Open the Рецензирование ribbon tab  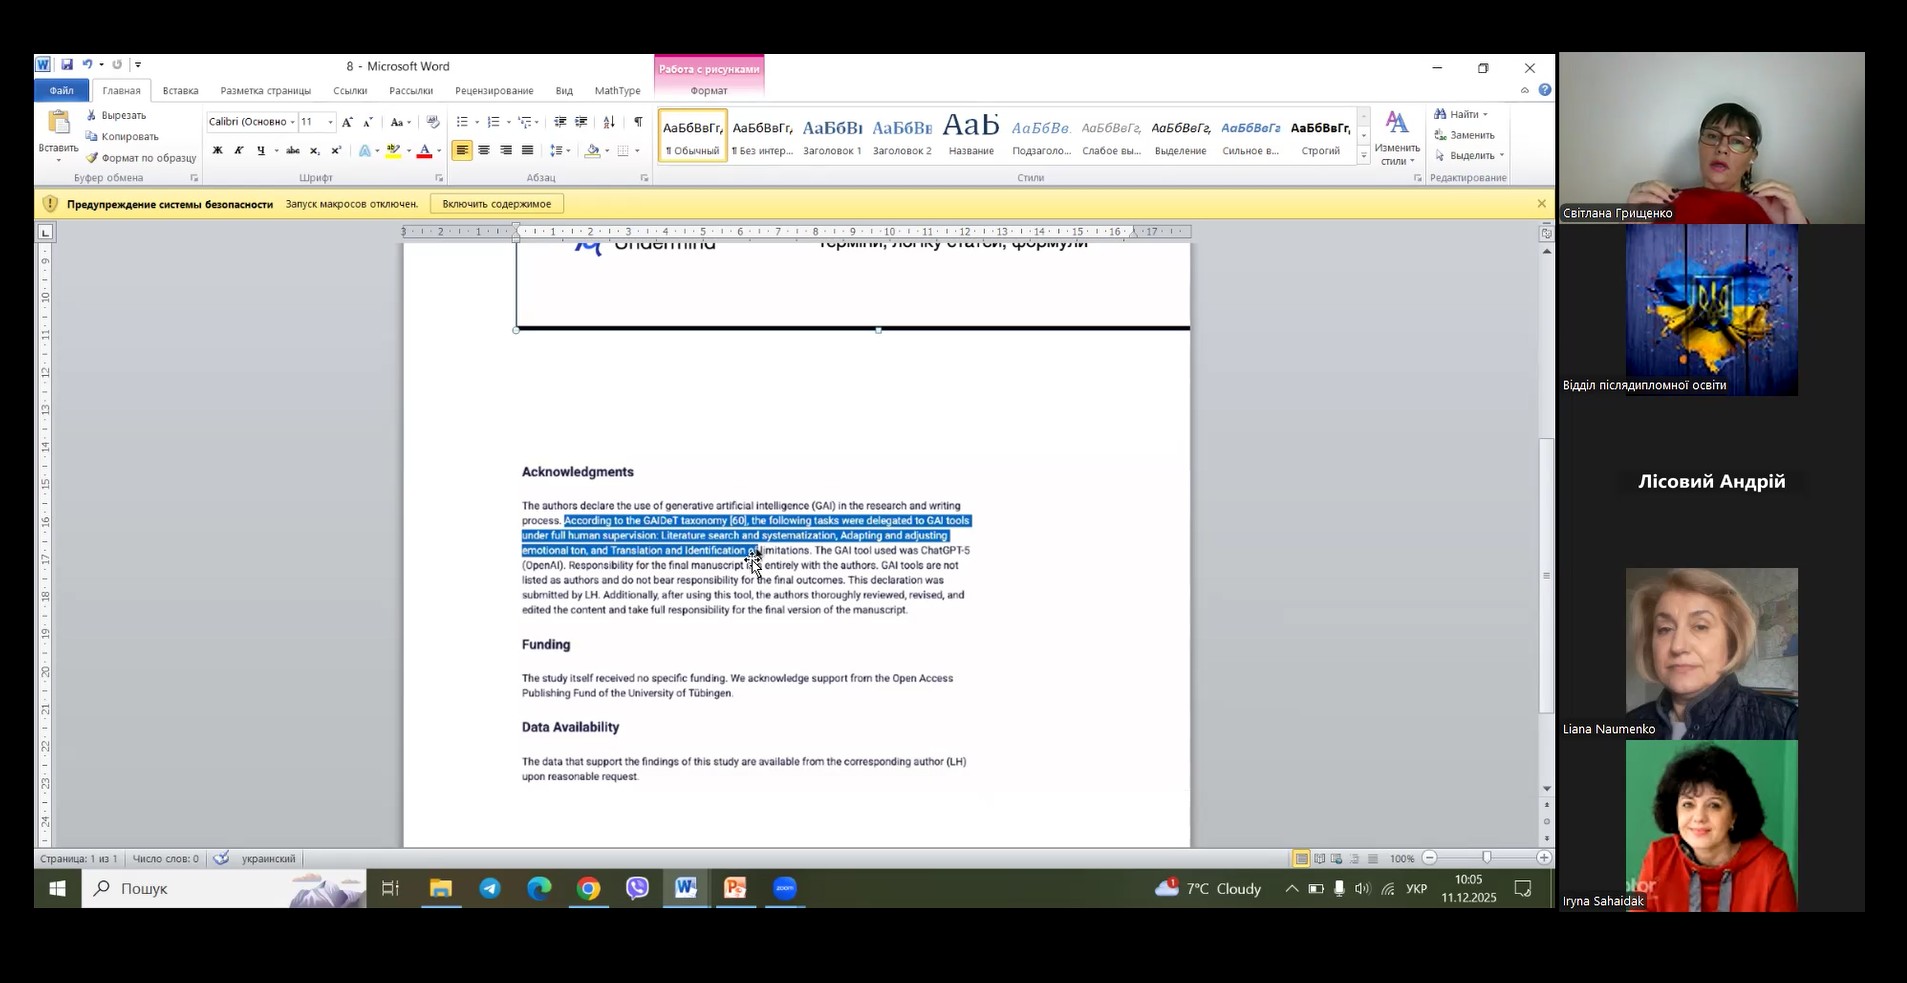coord(494,91)
